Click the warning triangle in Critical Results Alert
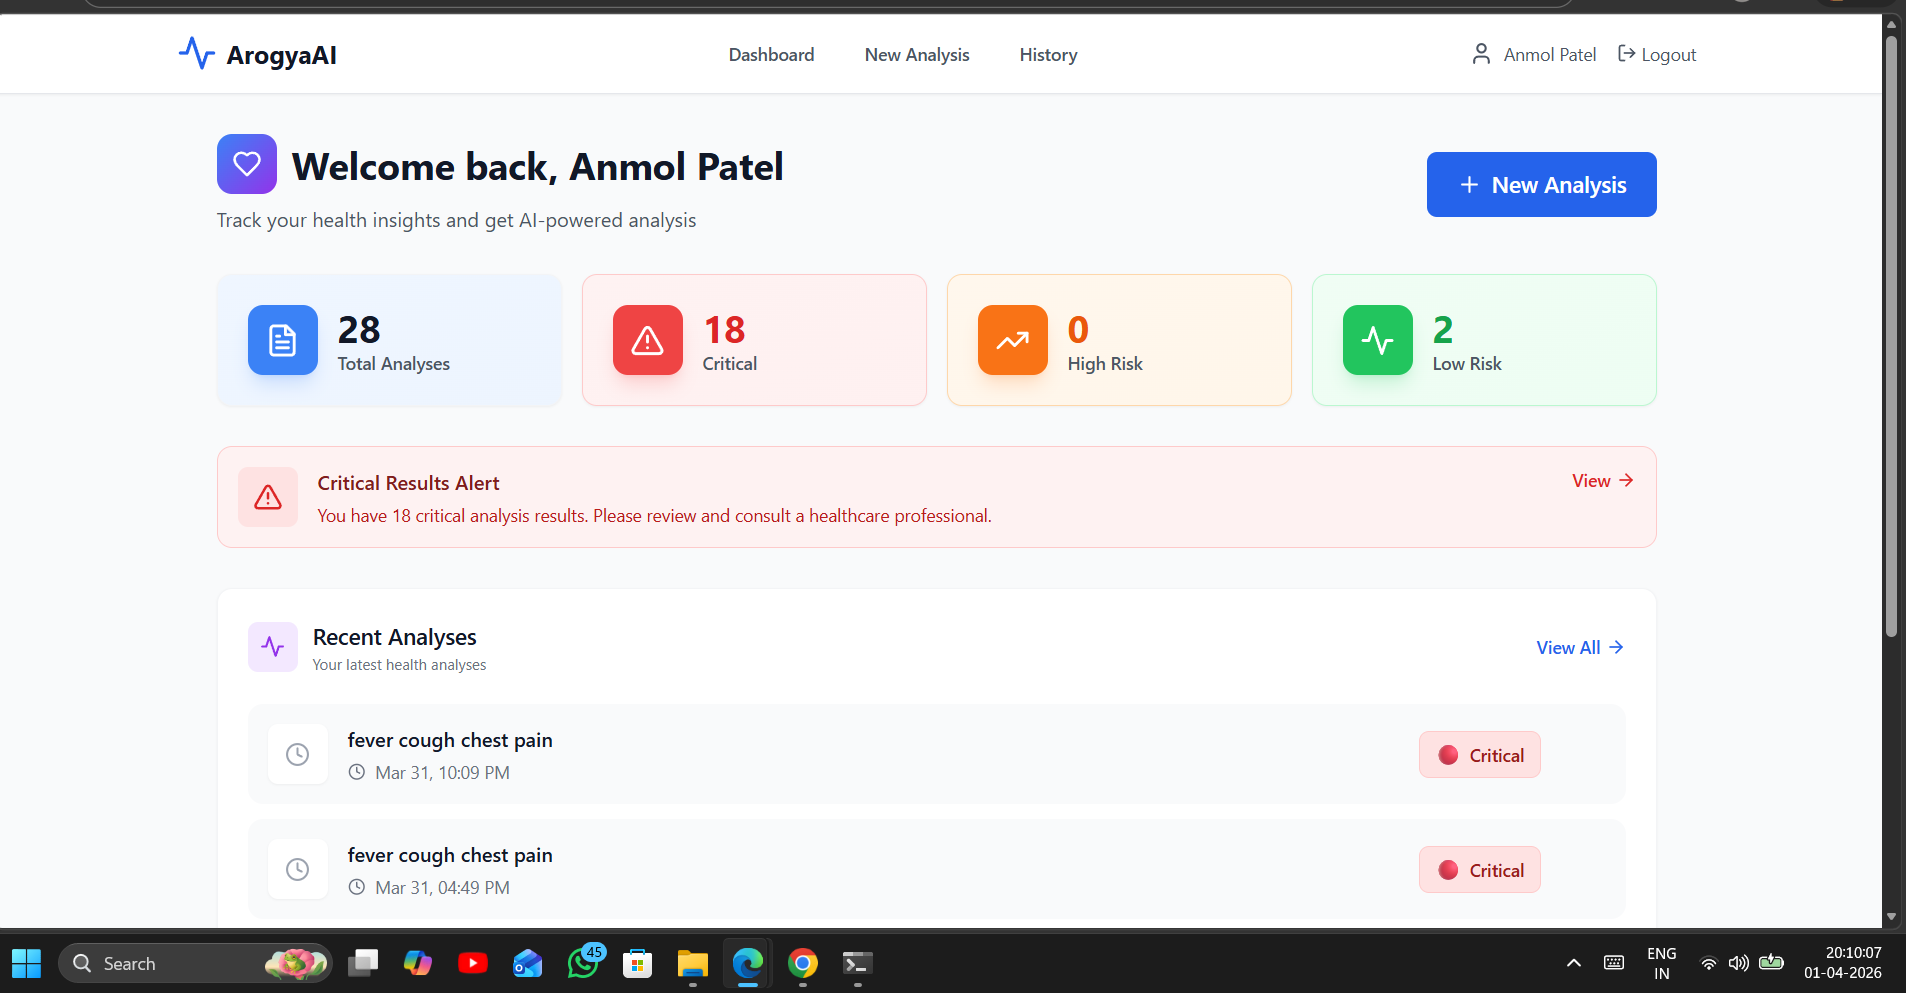 (x=268, y=497)
